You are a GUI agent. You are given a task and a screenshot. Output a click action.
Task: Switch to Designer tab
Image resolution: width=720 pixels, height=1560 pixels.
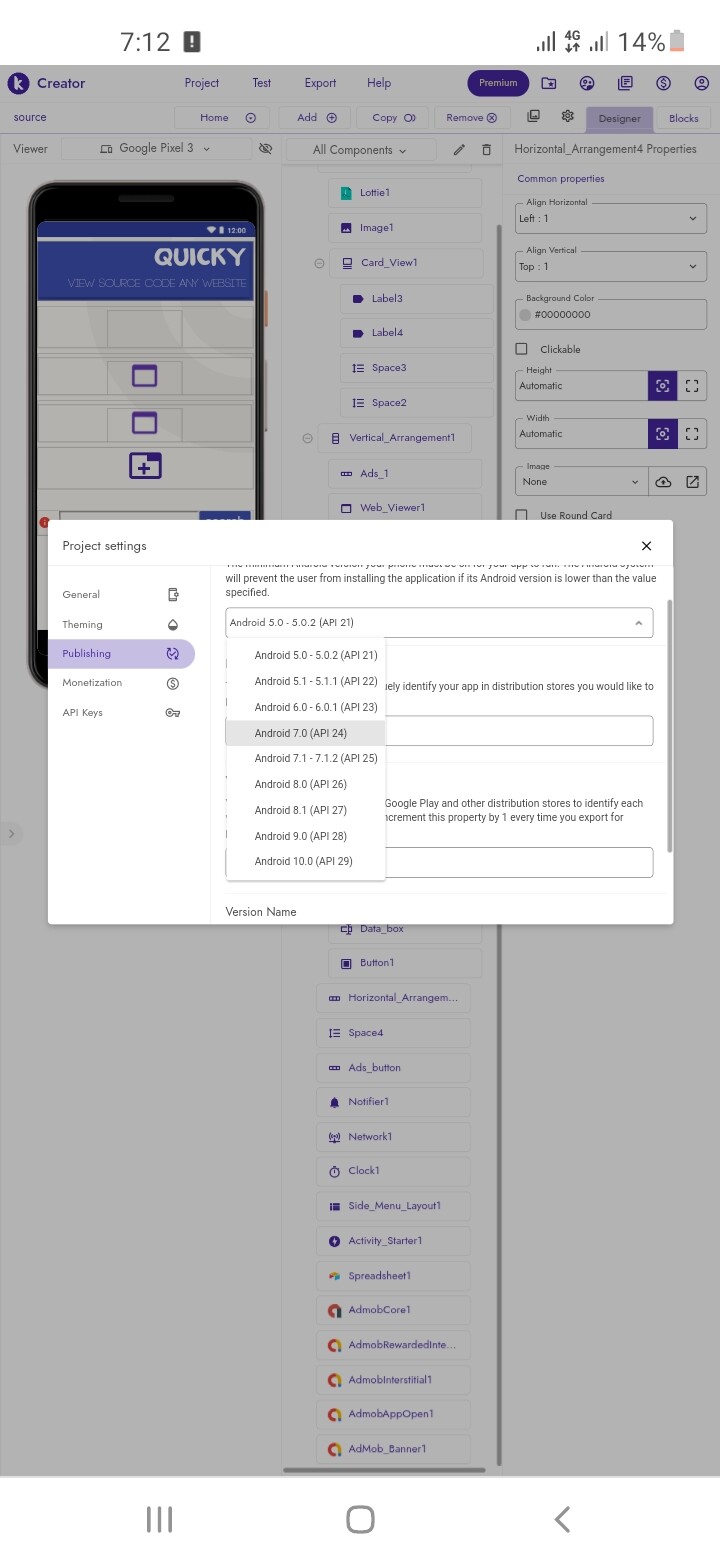619,118
